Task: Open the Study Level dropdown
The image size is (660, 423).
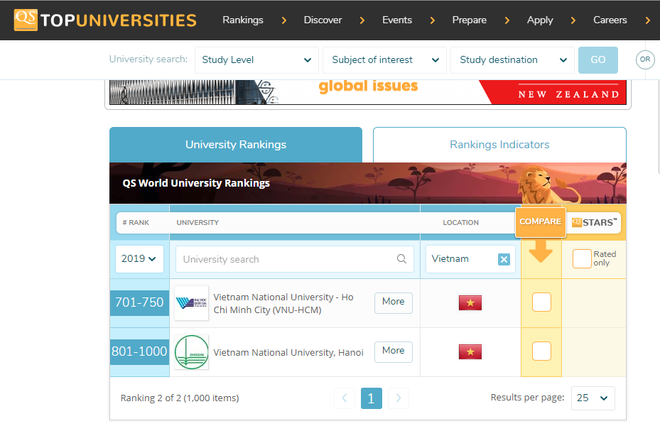Action: (256, 60)
